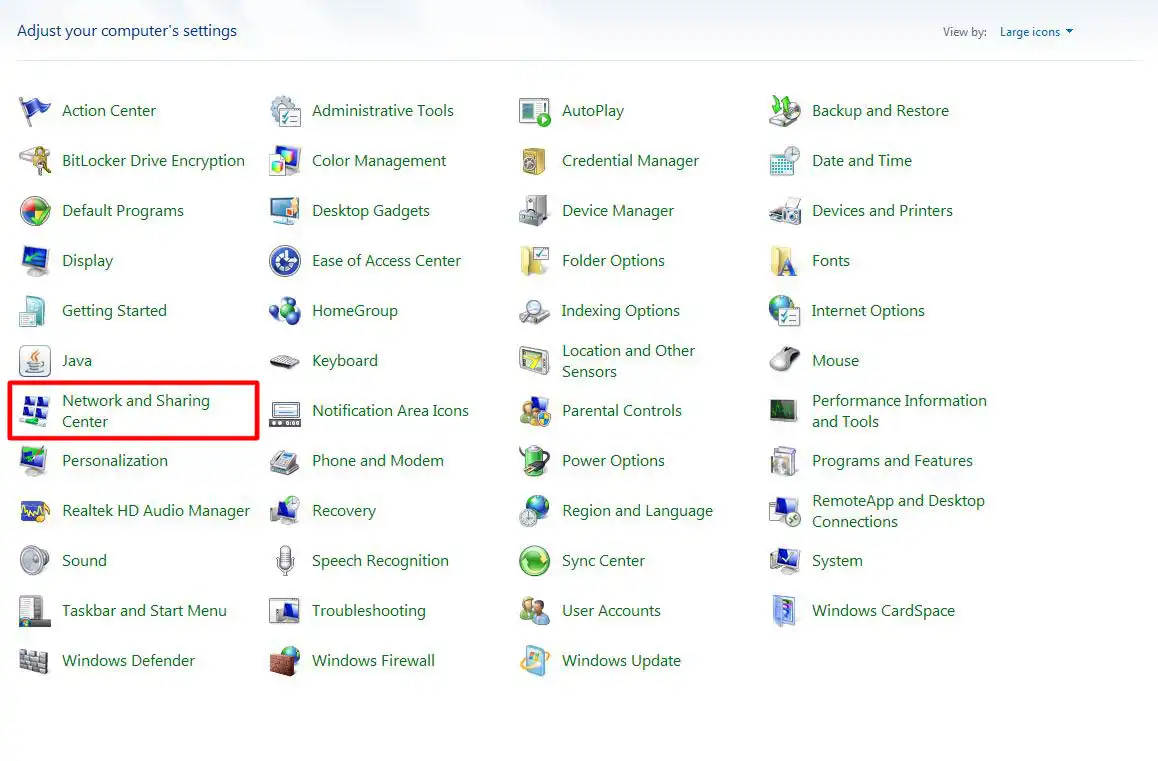Open the Programs and Features link
Viewport: 1158px width, 761px height.
(x=892, y=461)
